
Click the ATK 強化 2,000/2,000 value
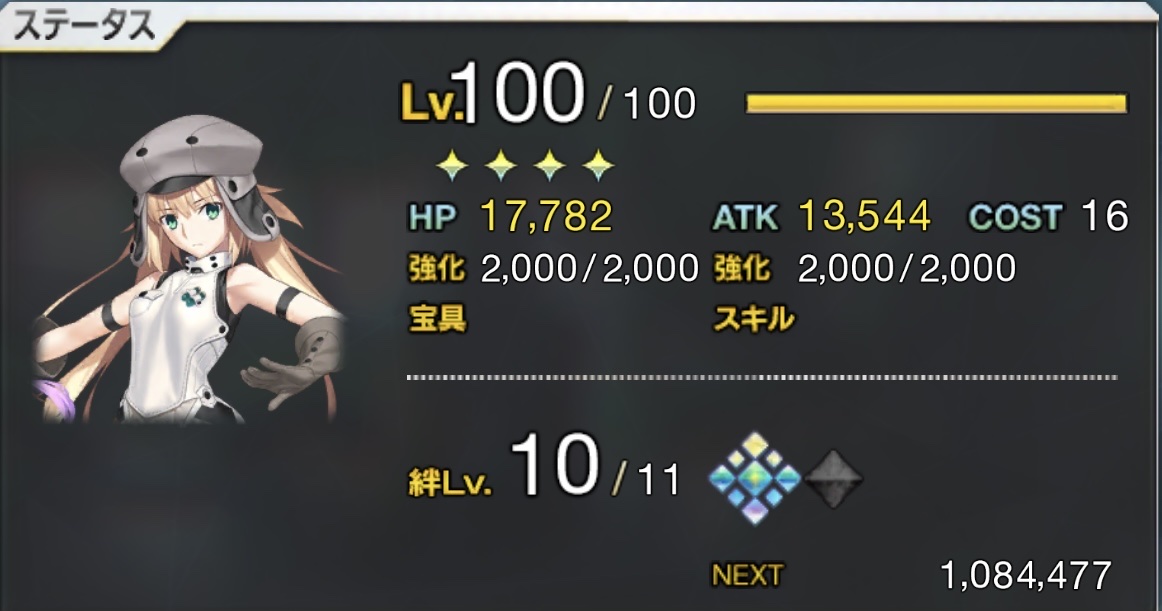[x=906, y=268]
